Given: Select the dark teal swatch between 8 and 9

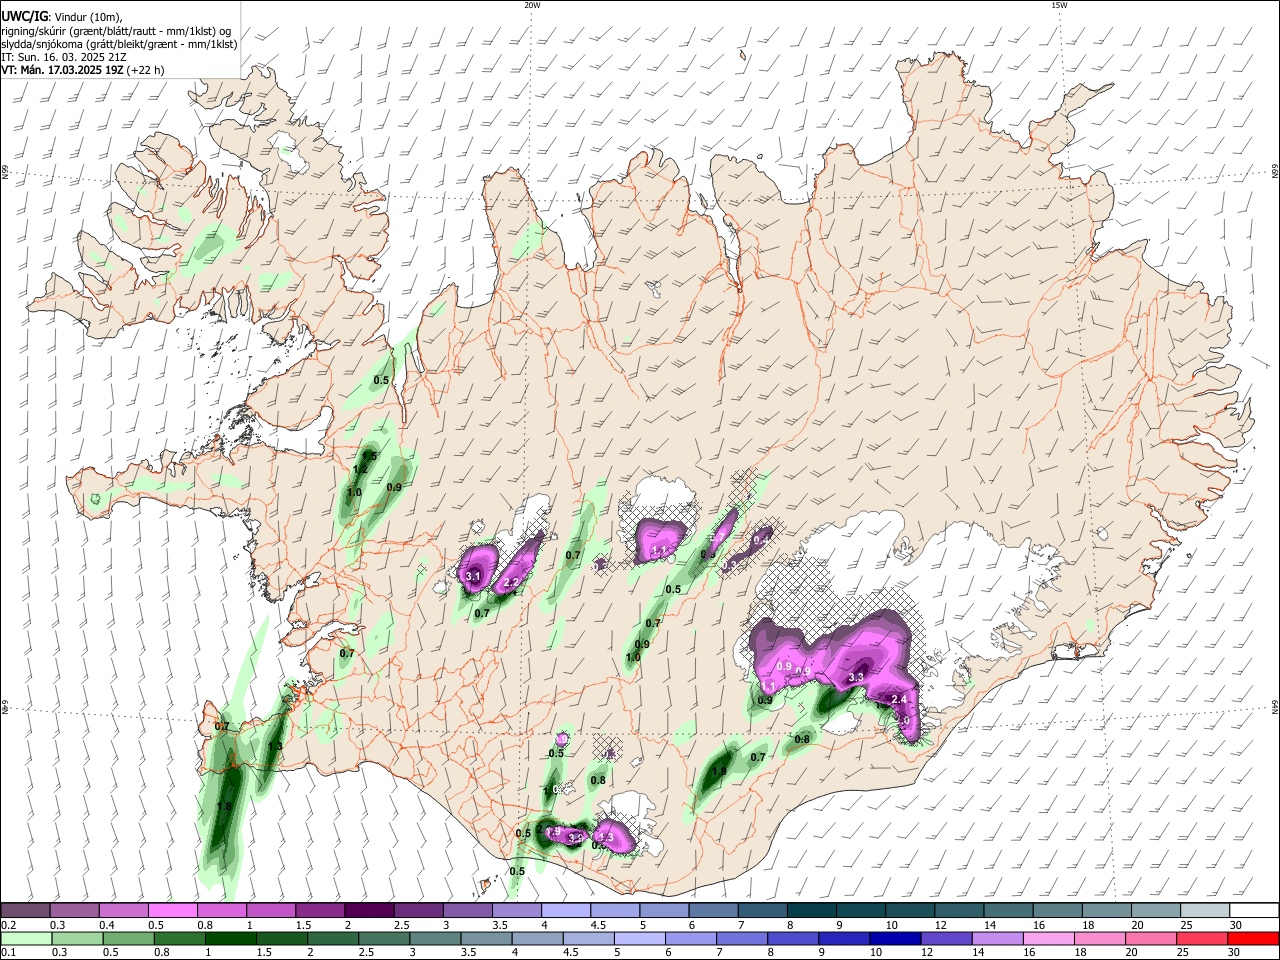Looking at the screenshot, I should coord(811,911).
